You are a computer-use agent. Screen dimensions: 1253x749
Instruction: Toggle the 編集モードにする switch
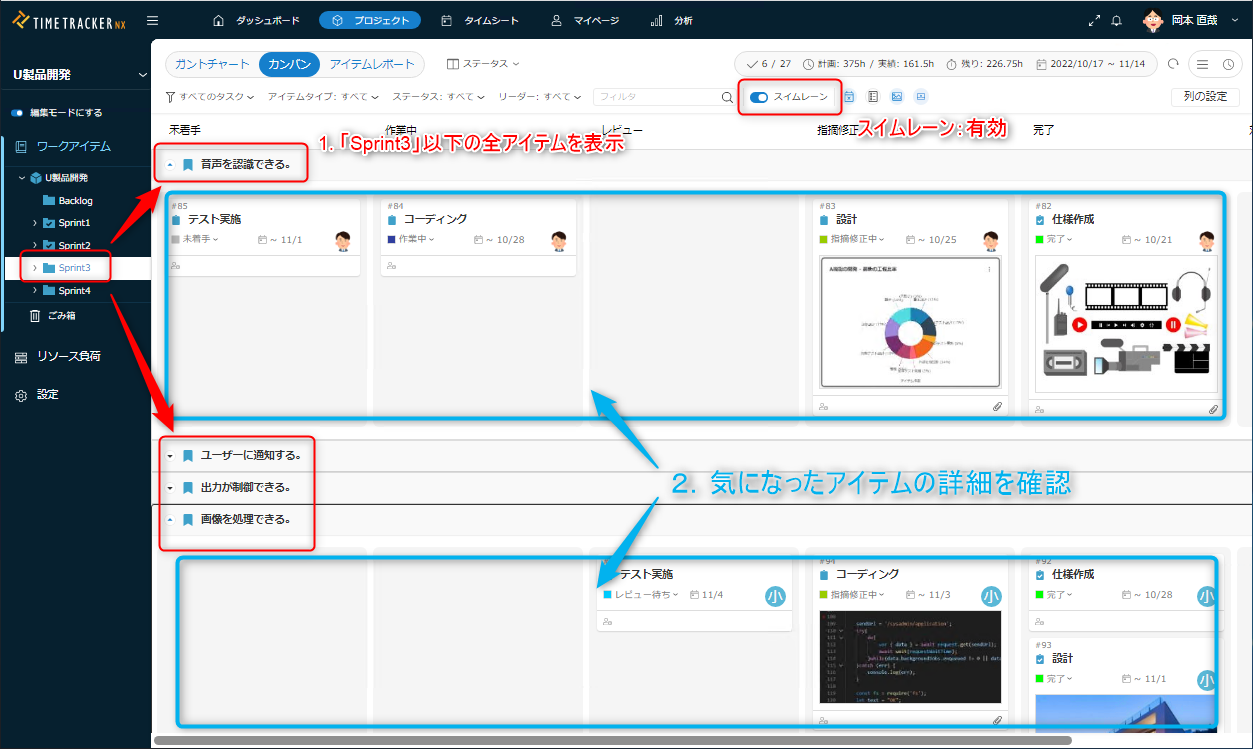[17, 113]
